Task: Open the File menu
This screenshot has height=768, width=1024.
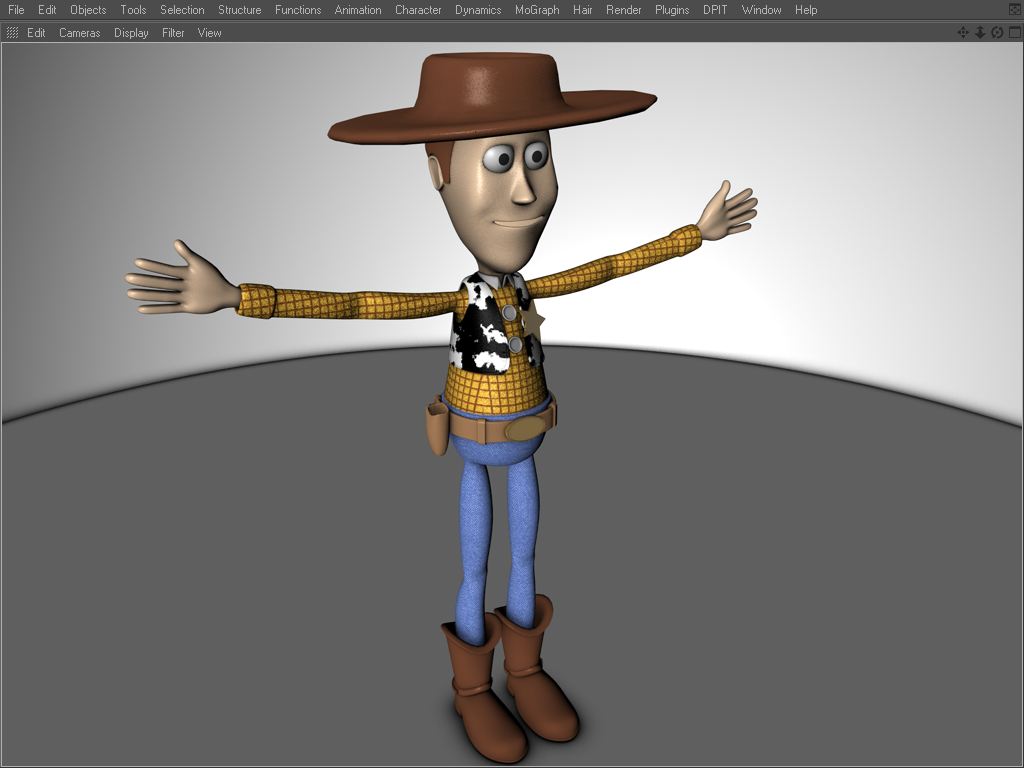Action: [16, 10]
